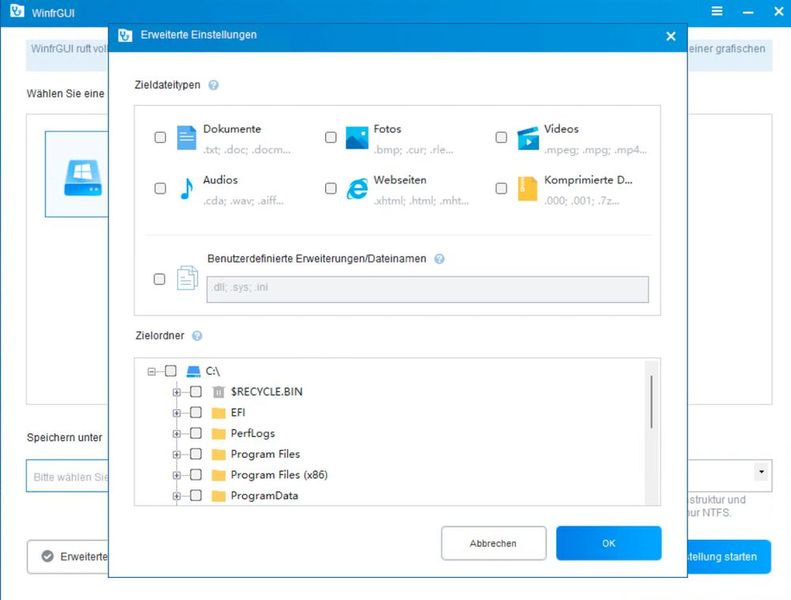Click the Webseiten browser icon
Image resolution: width=791 pixels, height=600 pixels.
(x=357, y=189)
